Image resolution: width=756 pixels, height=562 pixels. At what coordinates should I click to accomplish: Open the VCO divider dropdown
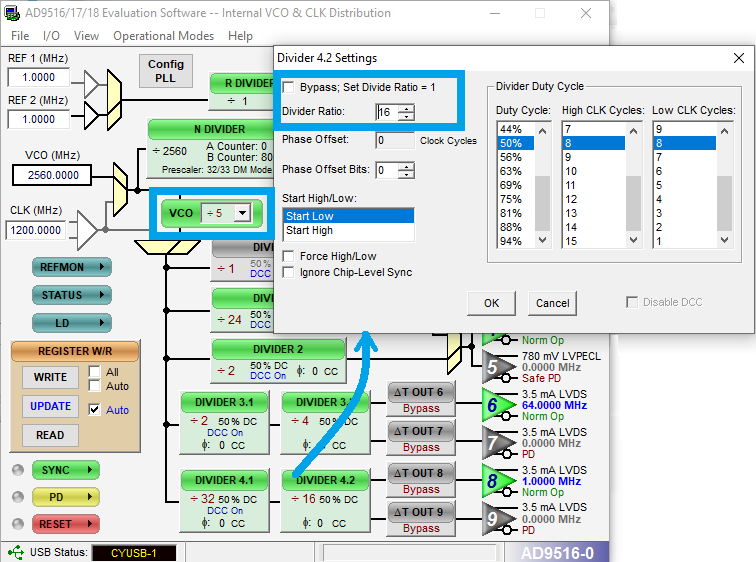(x=241, y=213)
